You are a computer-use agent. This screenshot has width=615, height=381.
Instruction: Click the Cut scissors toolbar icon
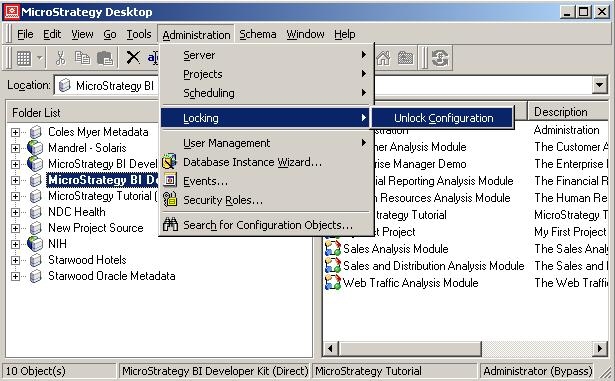tap(60, 58)
